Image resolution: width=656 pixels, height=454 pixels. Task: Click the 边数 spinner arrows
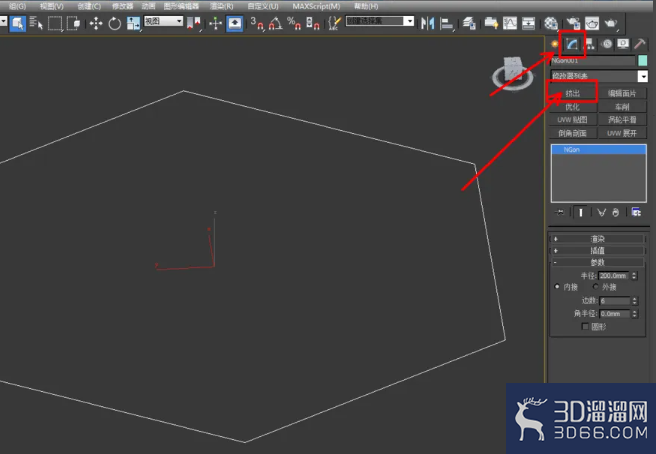(x=634, y=301)
